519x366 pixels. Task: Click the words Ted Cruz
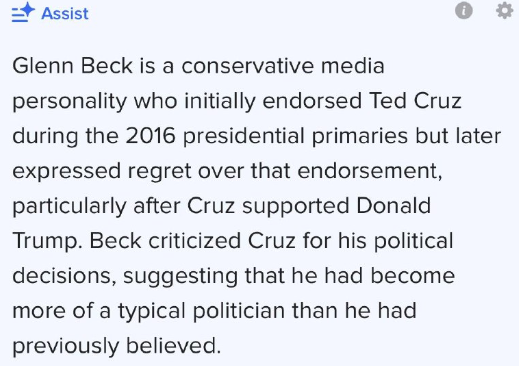coord(415,101)
